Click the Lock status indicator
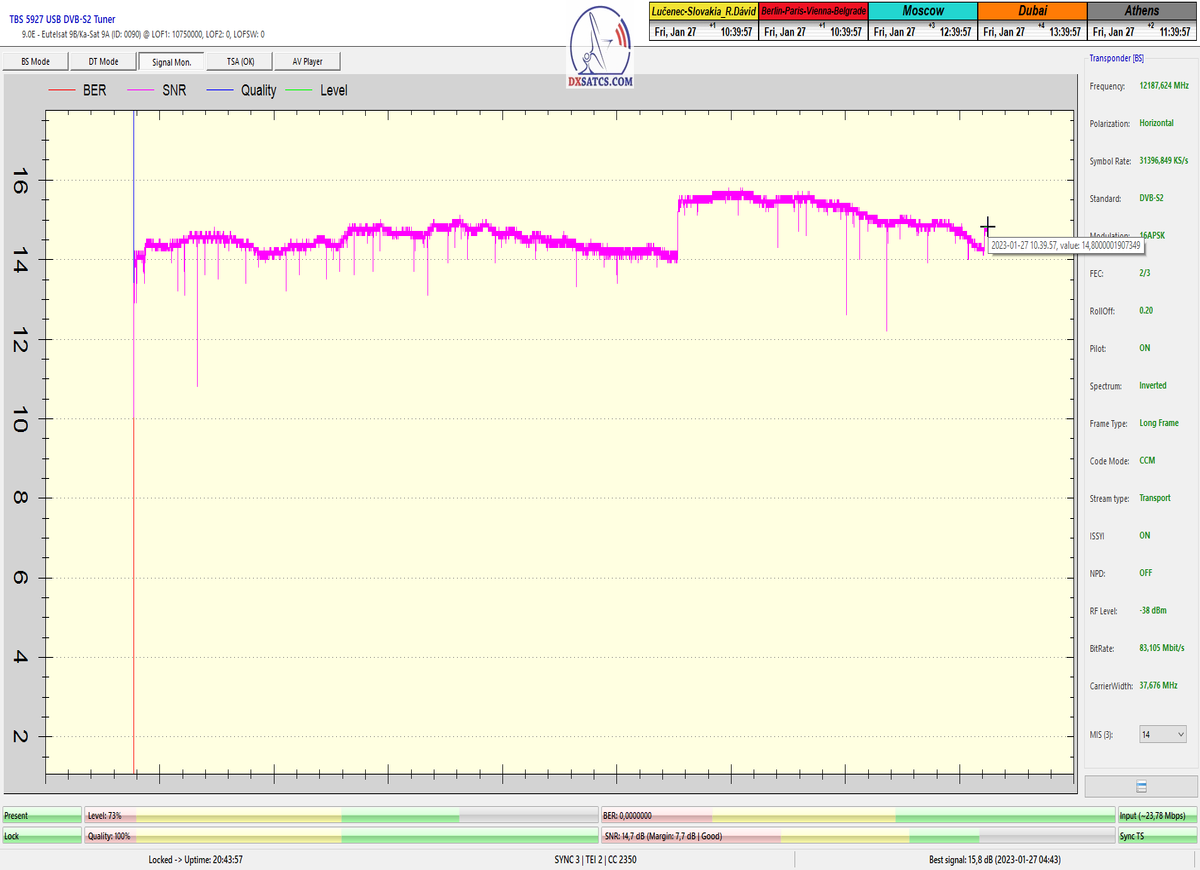1200x870 pixels. pos(41,835)
